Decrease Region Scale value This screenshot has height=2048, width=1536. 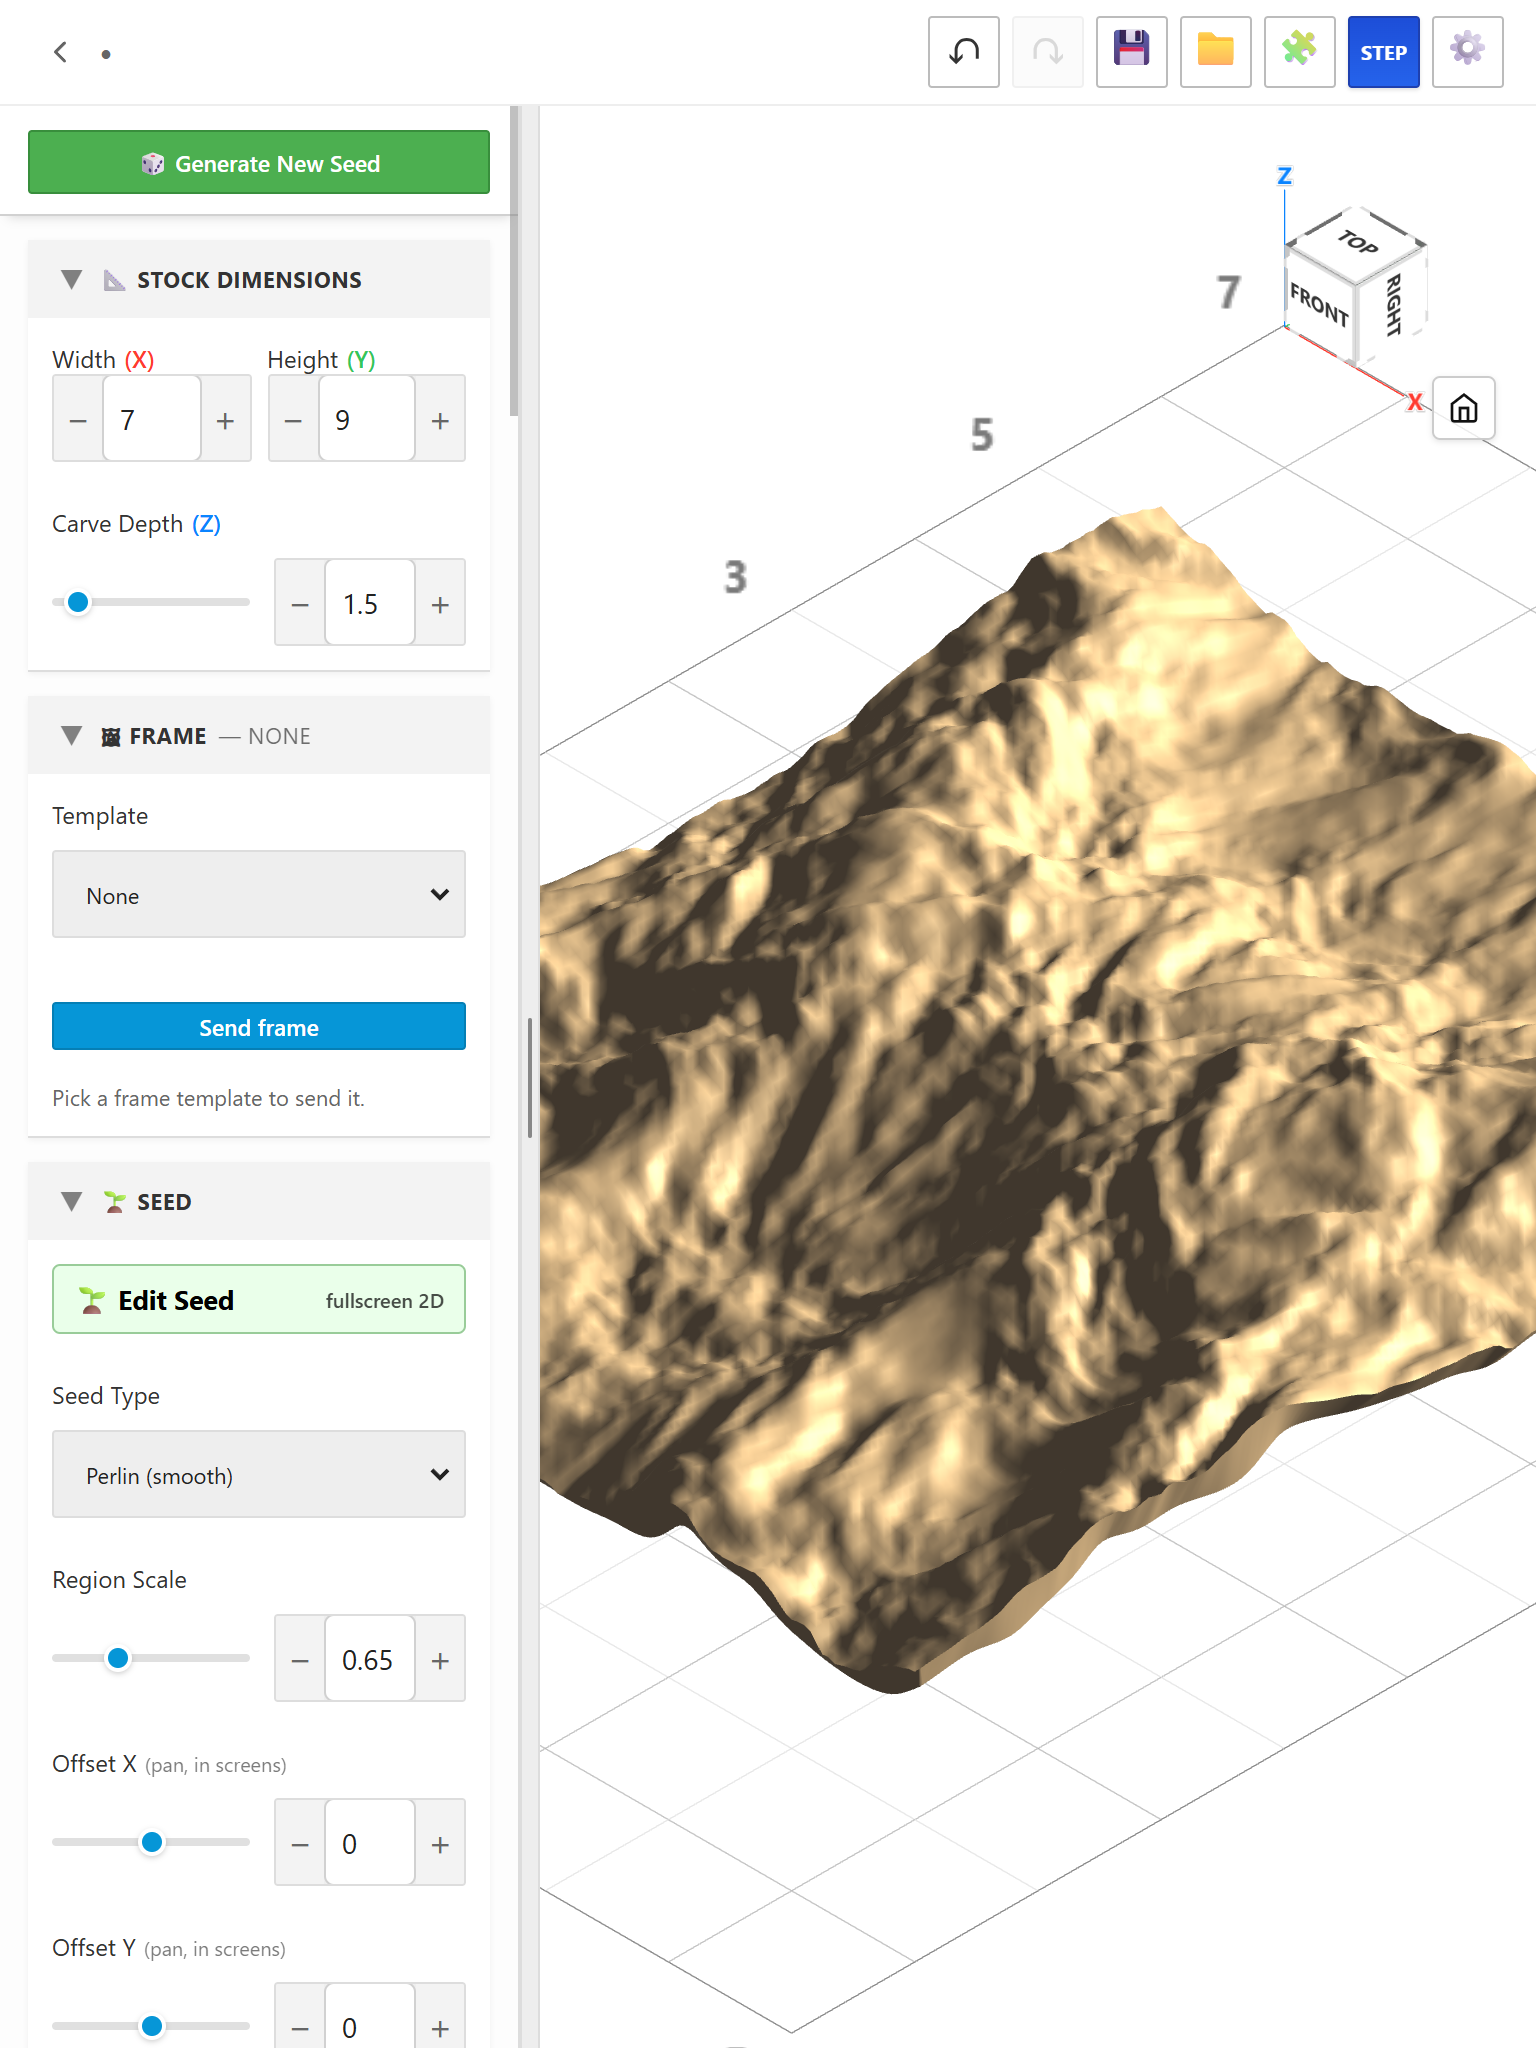point(300,1659)
